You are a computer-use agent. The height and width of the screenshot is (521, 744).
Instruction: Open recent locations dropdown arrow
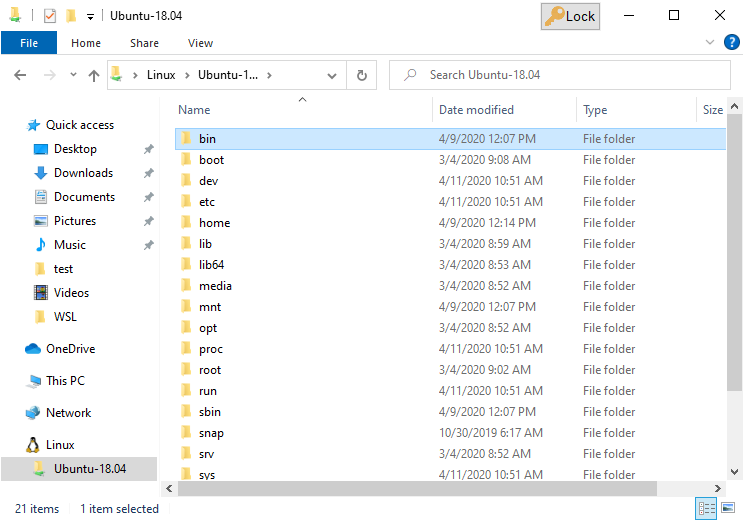tap(73, 74)
